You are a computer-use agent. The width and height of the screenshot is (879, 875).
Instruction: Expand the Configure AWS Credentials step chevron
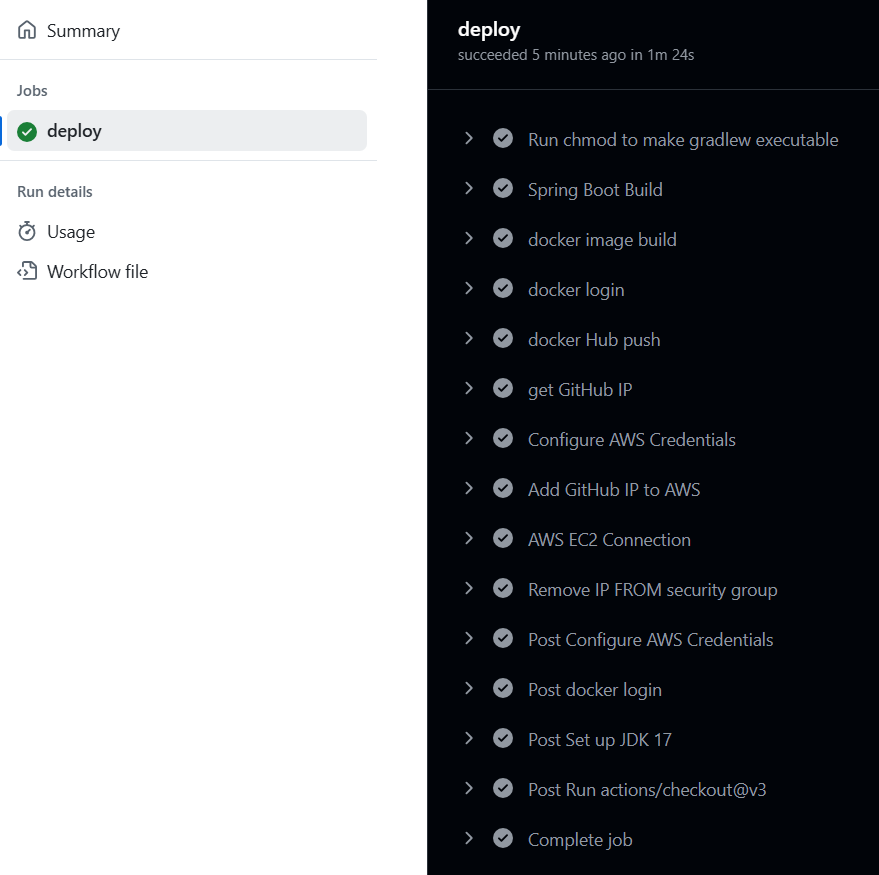(x=469, y=438)
